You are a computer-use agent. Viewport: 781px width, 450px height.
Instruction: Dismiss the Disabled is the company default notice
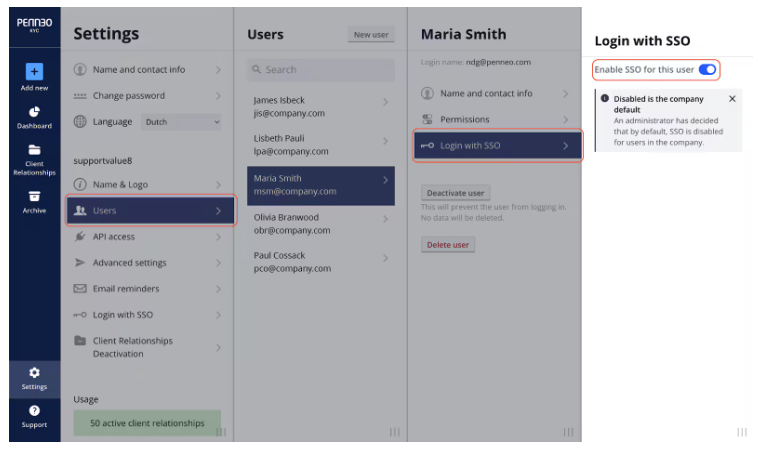pyautogui.click(x=732, y=99)
